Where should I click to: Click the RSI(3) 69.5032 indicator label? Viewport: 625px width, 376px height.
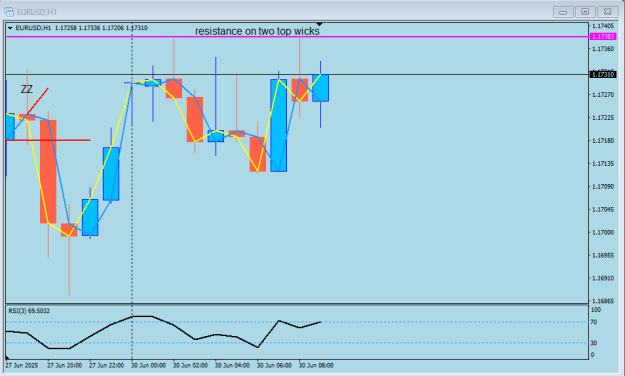tap(29, 311)
